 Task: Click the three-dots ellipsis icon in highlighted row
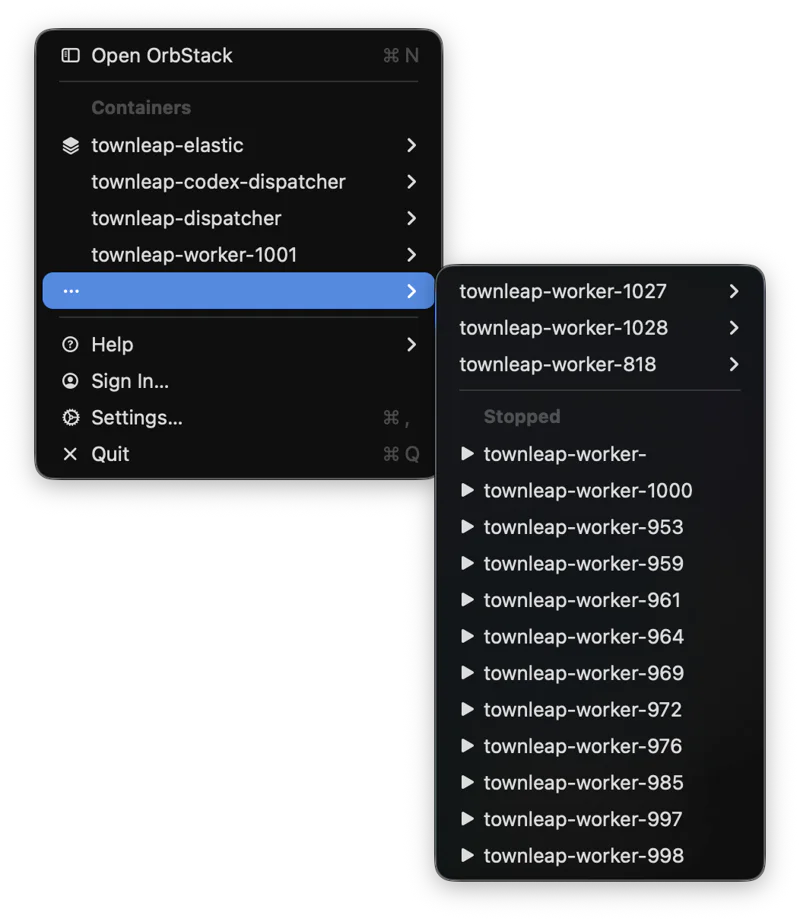tap(71, 291)
